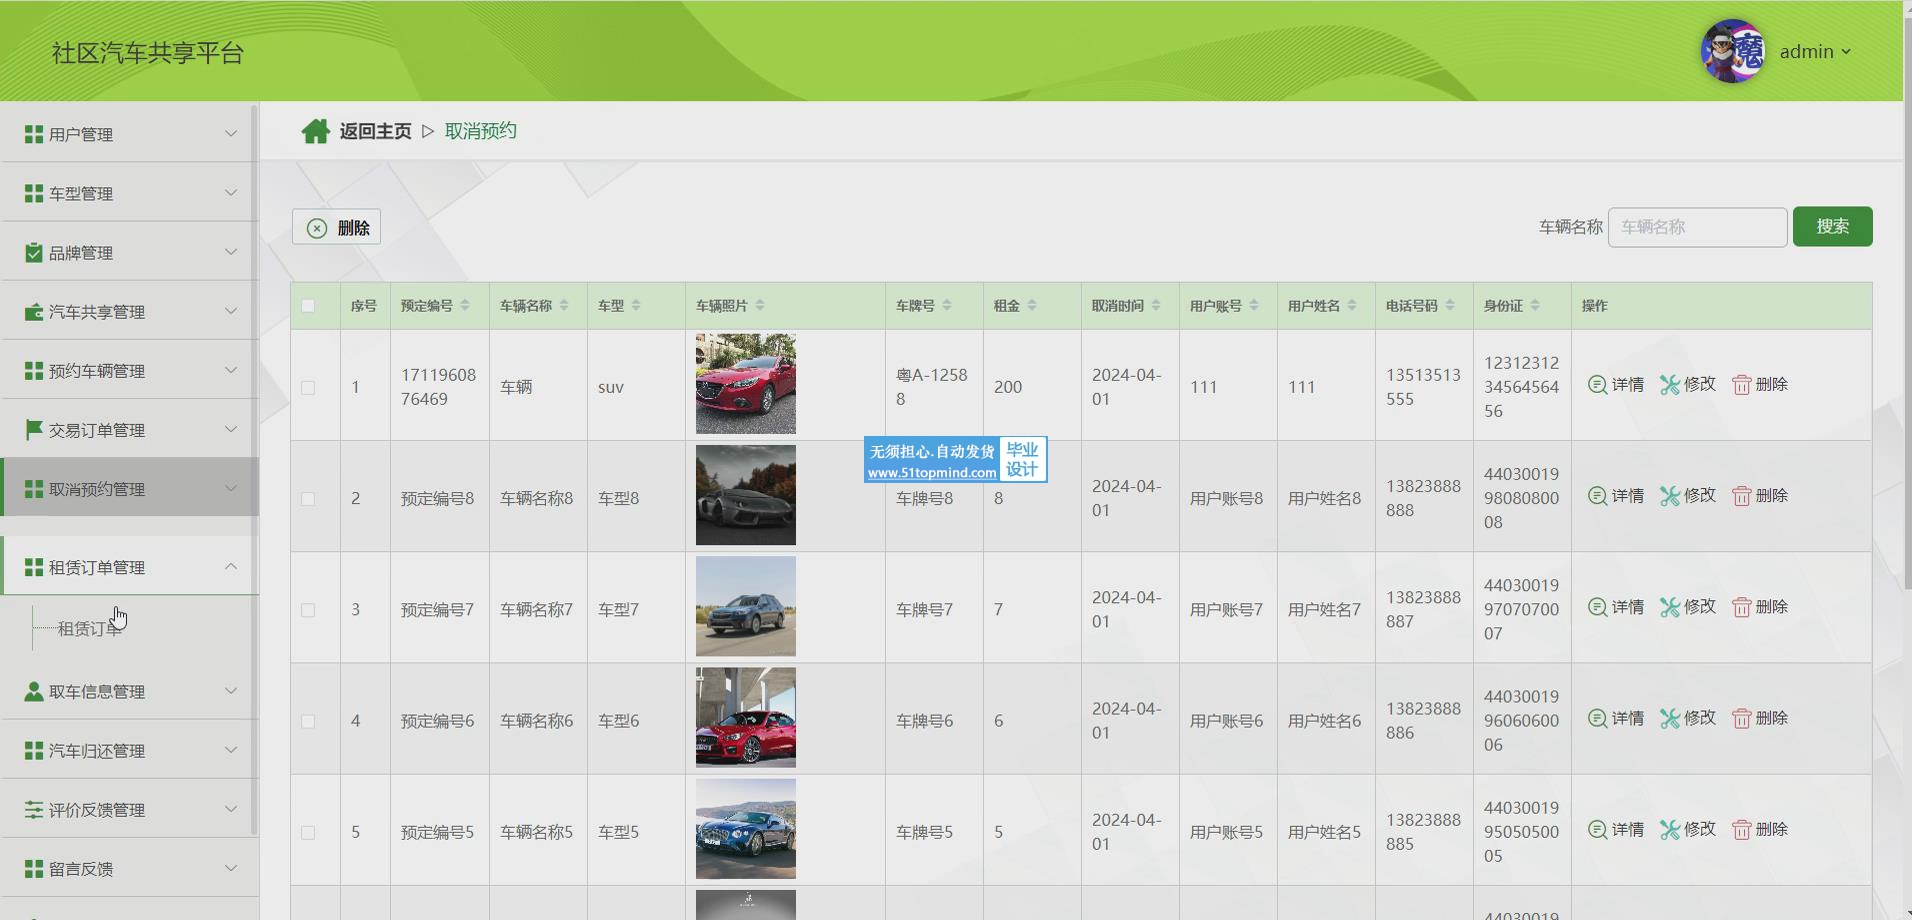Collapse the 租赁订单管理 chevron
The height and width of the screenshot is (920, 1912).
(231, 566)
